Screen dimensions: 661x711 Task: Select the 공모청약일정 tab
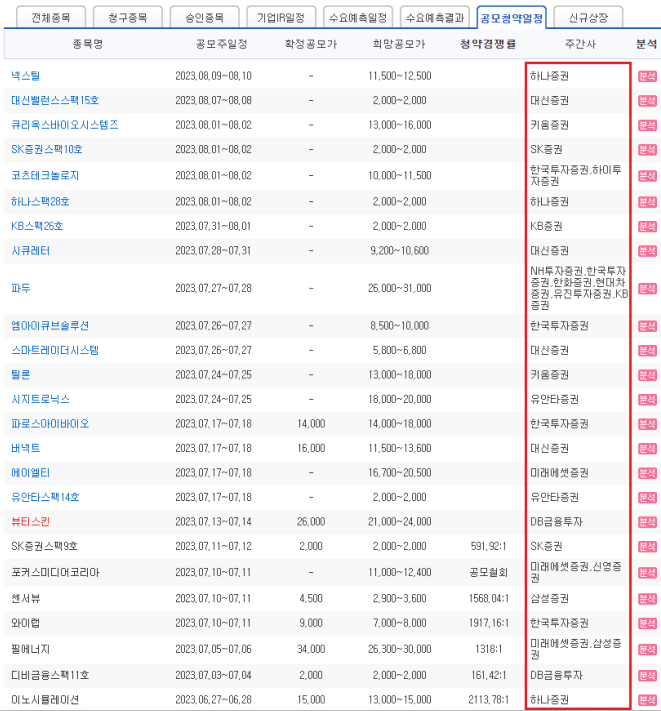tap(511, 18)
